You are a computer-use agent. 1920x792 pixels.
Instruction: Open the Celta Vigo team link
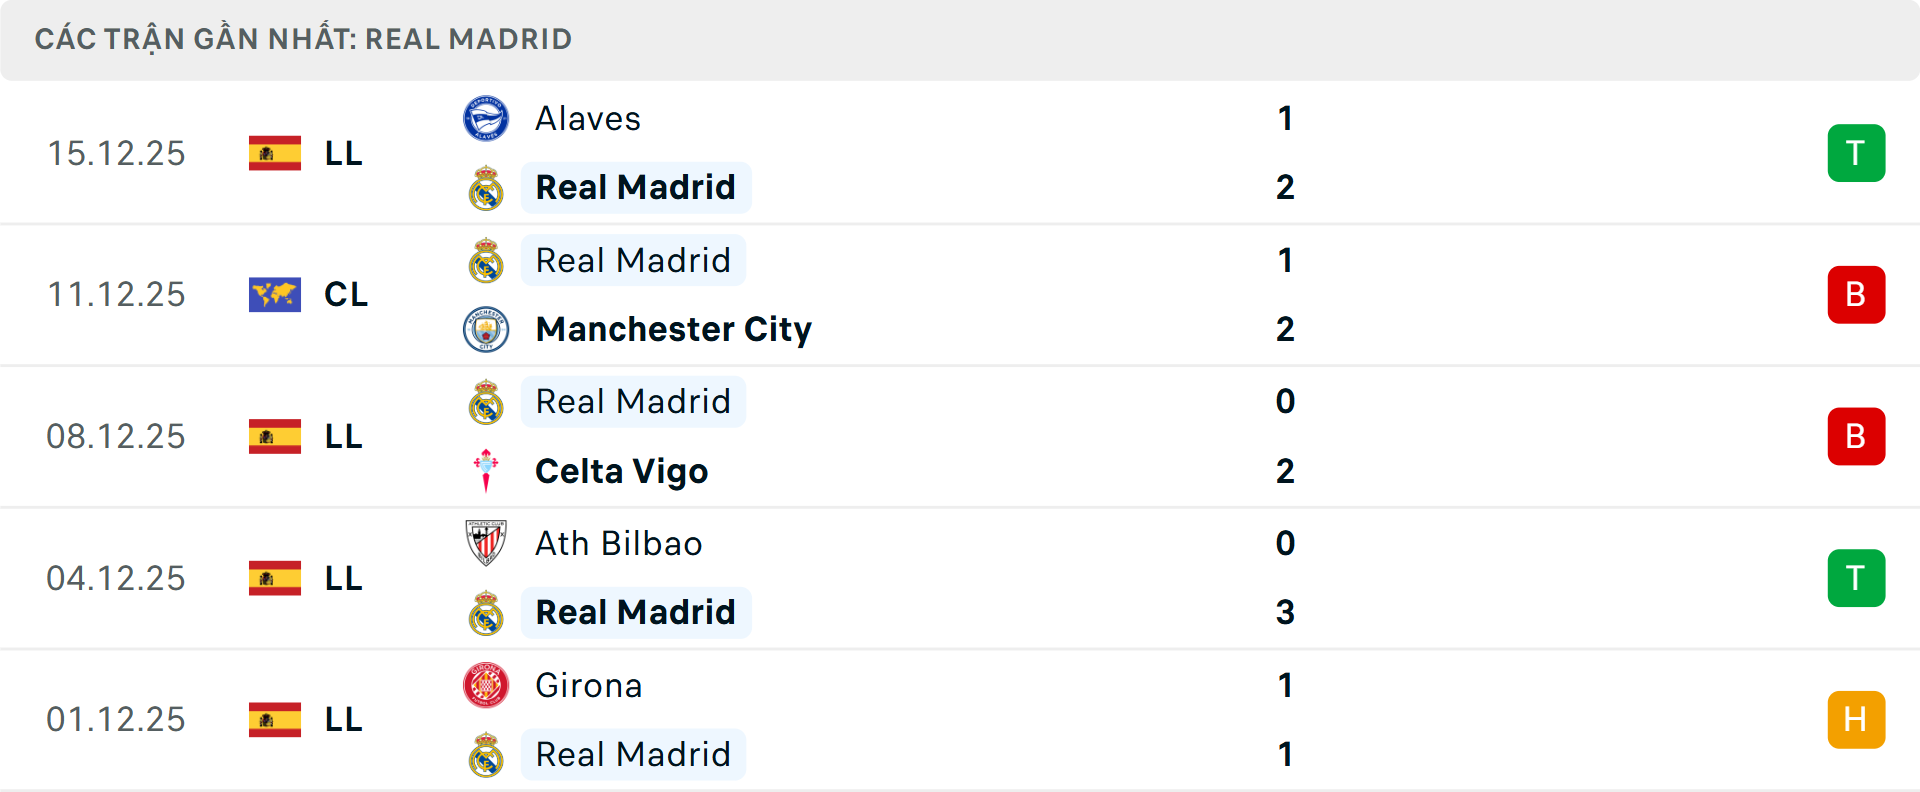(621, 471)
